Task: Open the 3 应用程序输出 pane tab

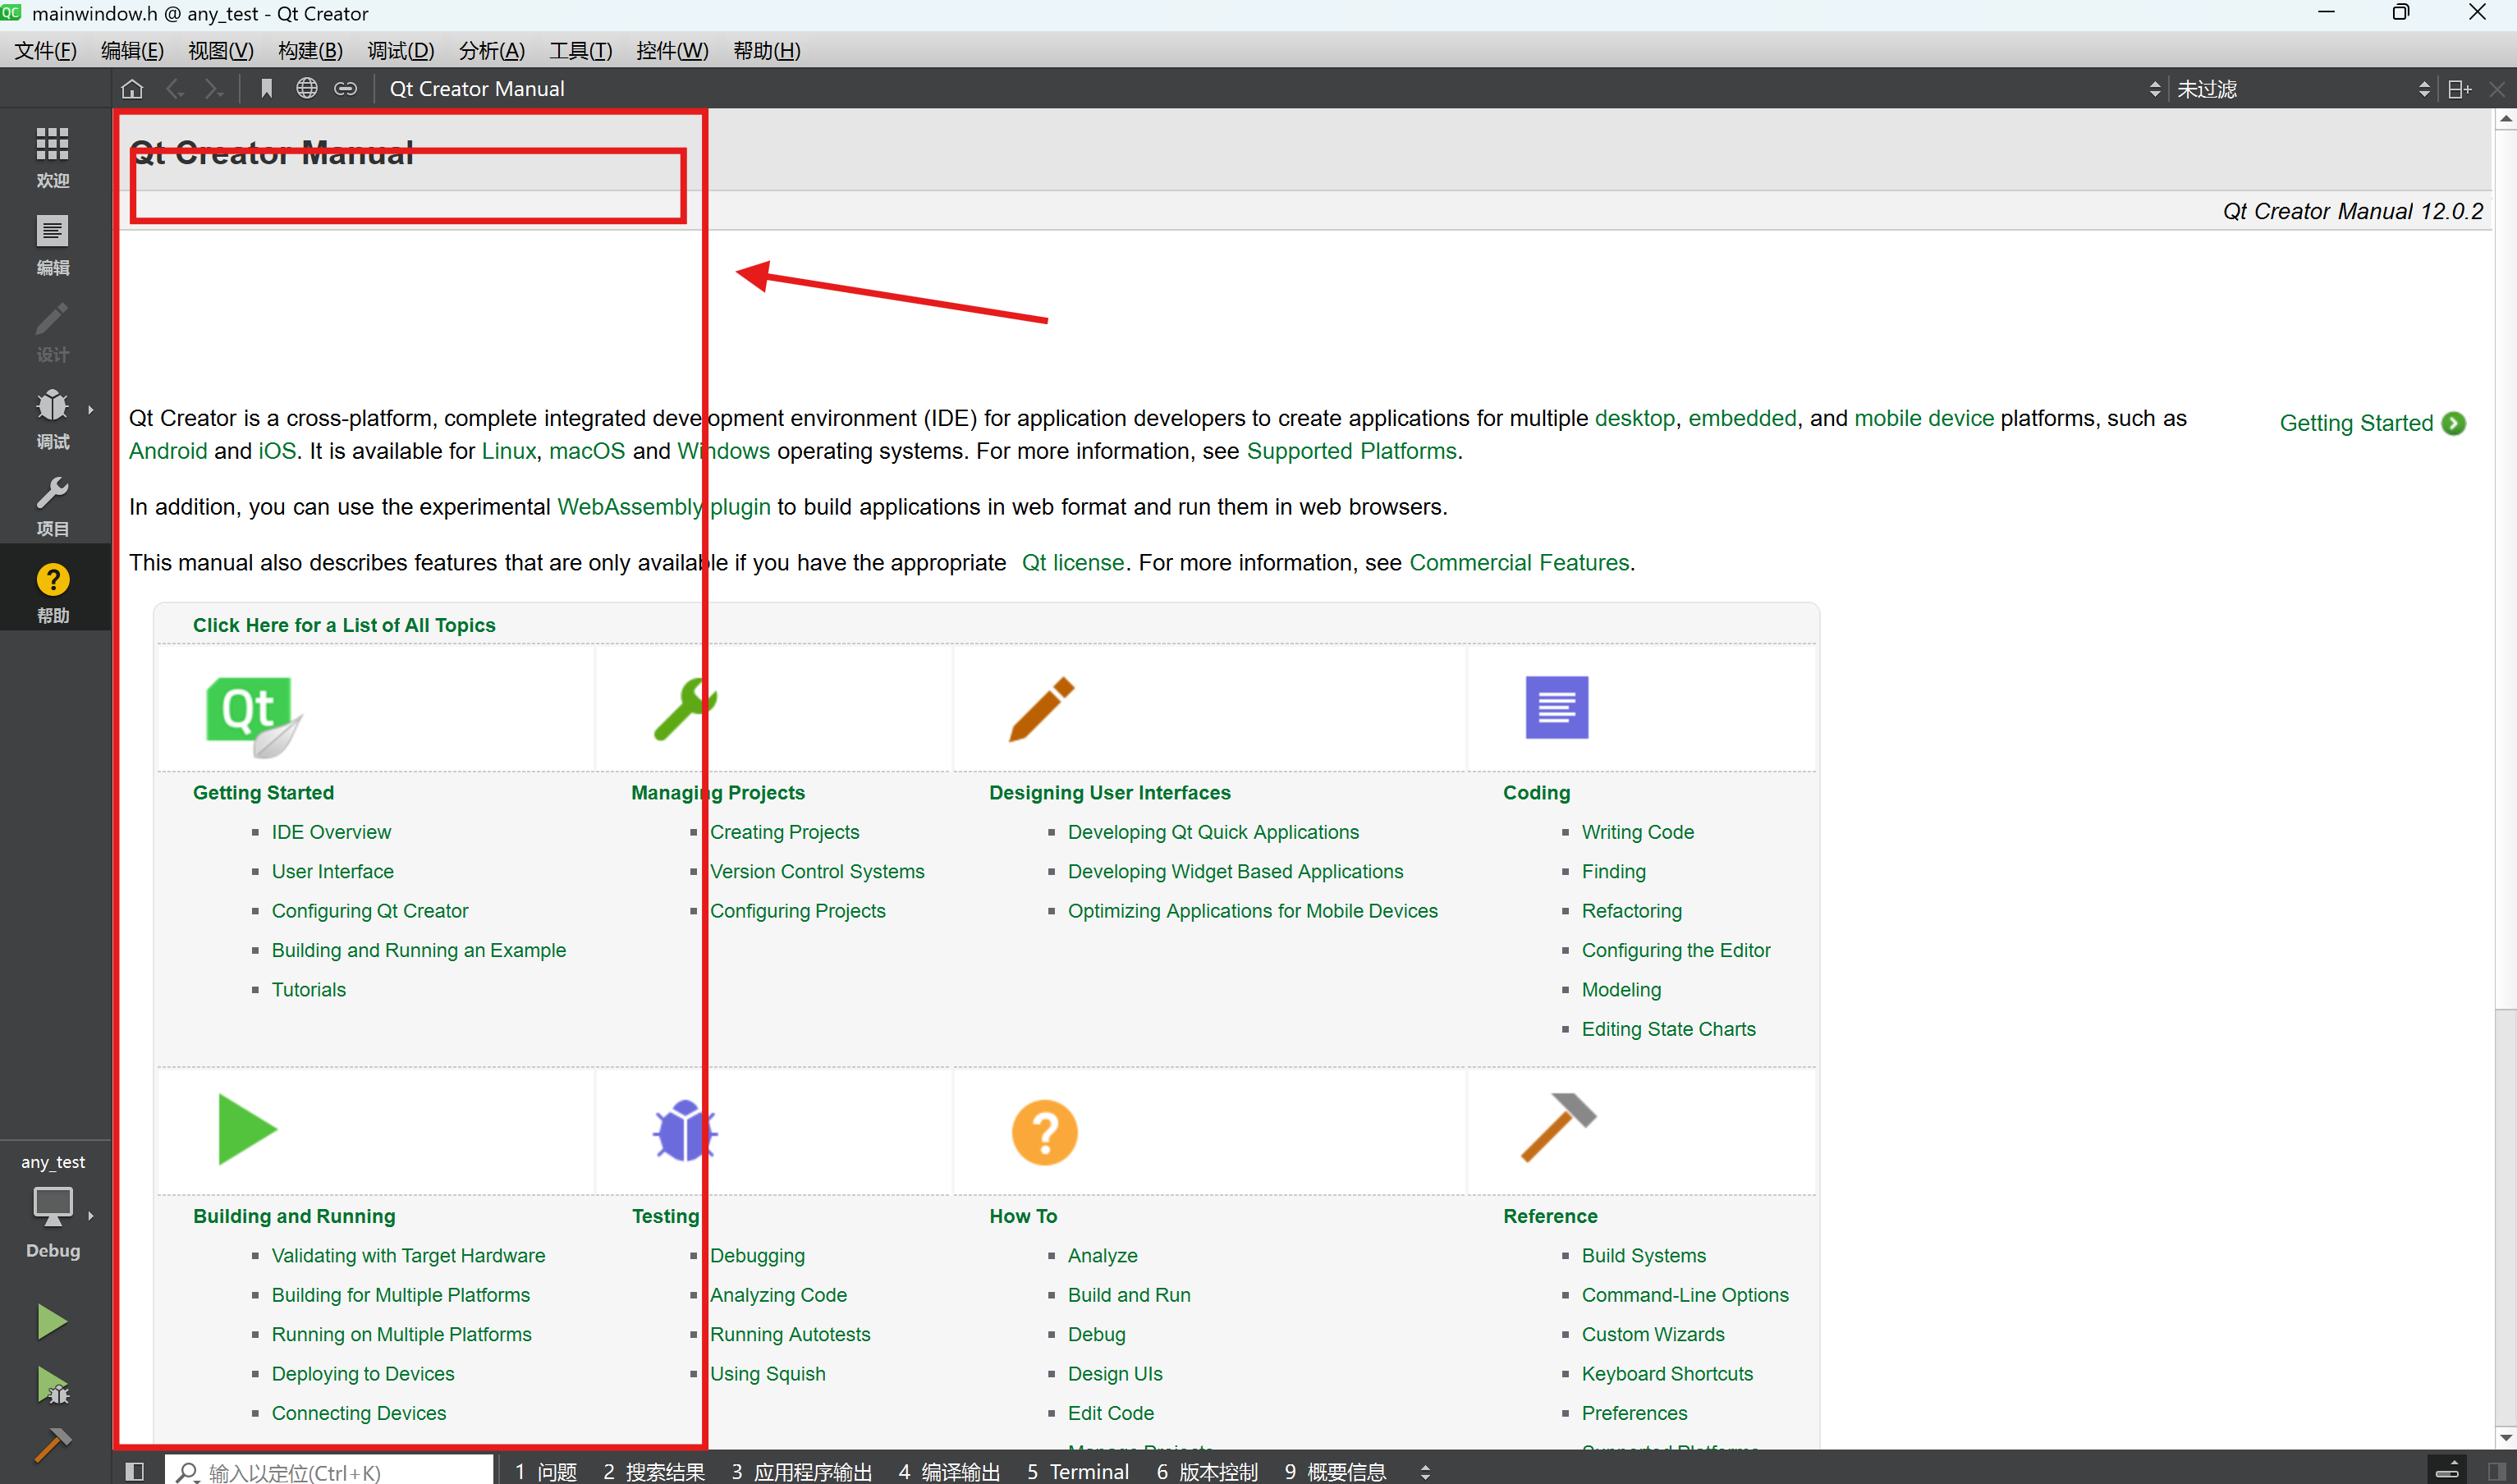Action: tap(800, 1471)
